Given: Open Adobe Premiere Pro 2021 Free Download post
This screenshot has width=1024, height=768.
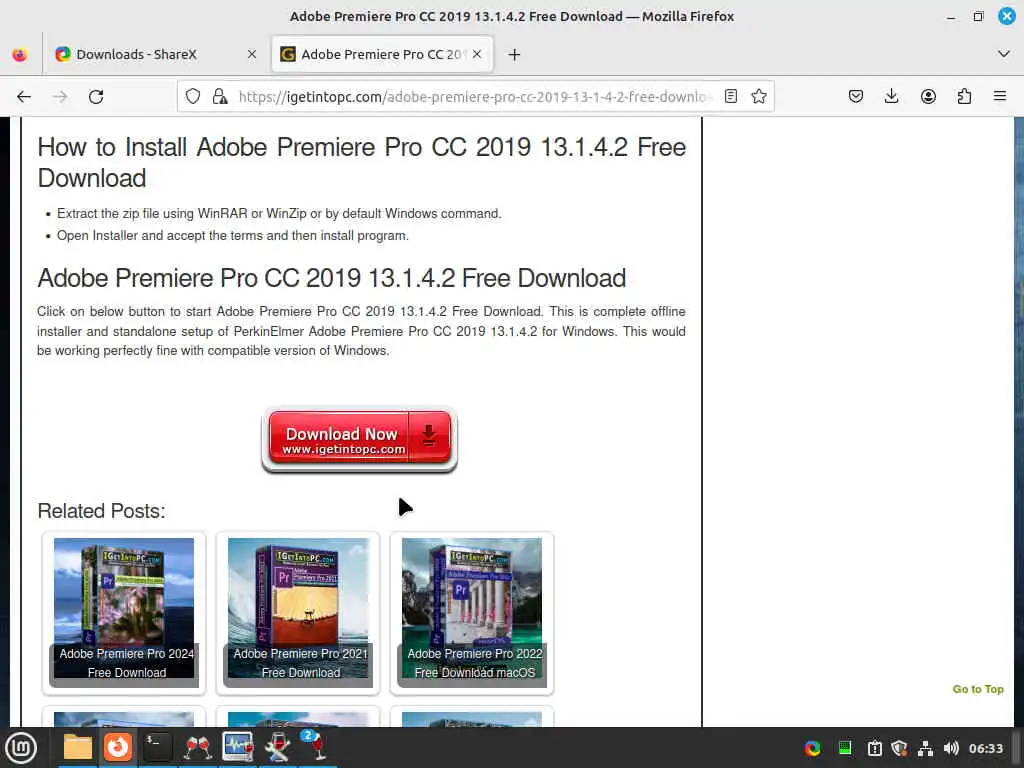Looking at the screenshot, I should point(298,613).
